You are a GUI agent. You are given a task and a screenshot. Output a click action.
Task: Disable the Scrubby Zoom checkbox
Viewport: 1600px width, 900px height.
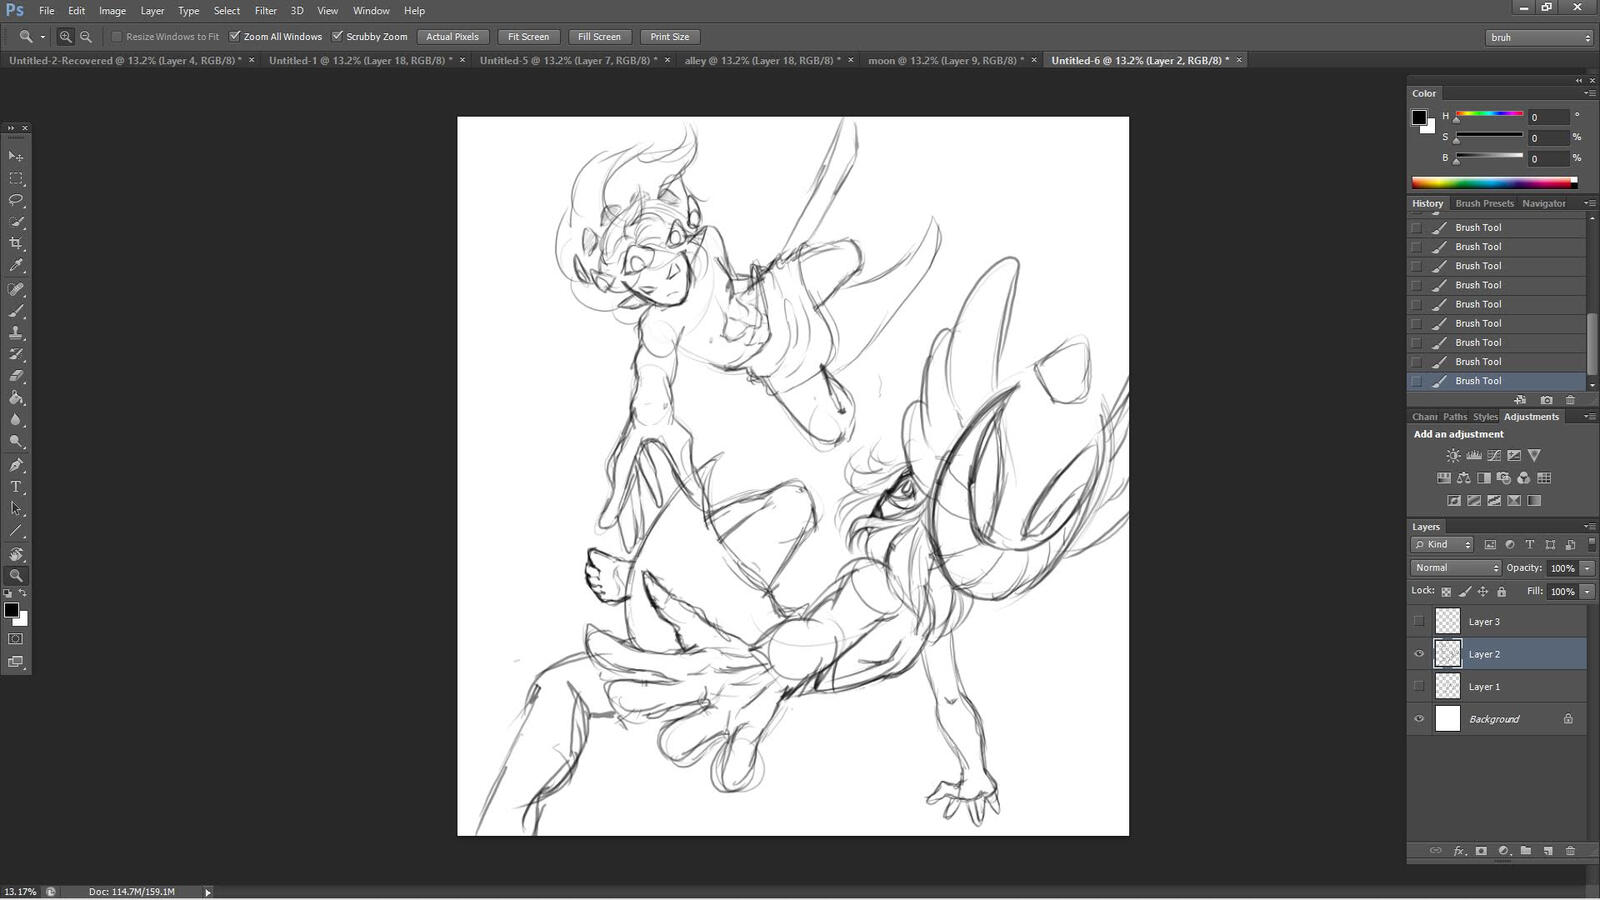338,37
